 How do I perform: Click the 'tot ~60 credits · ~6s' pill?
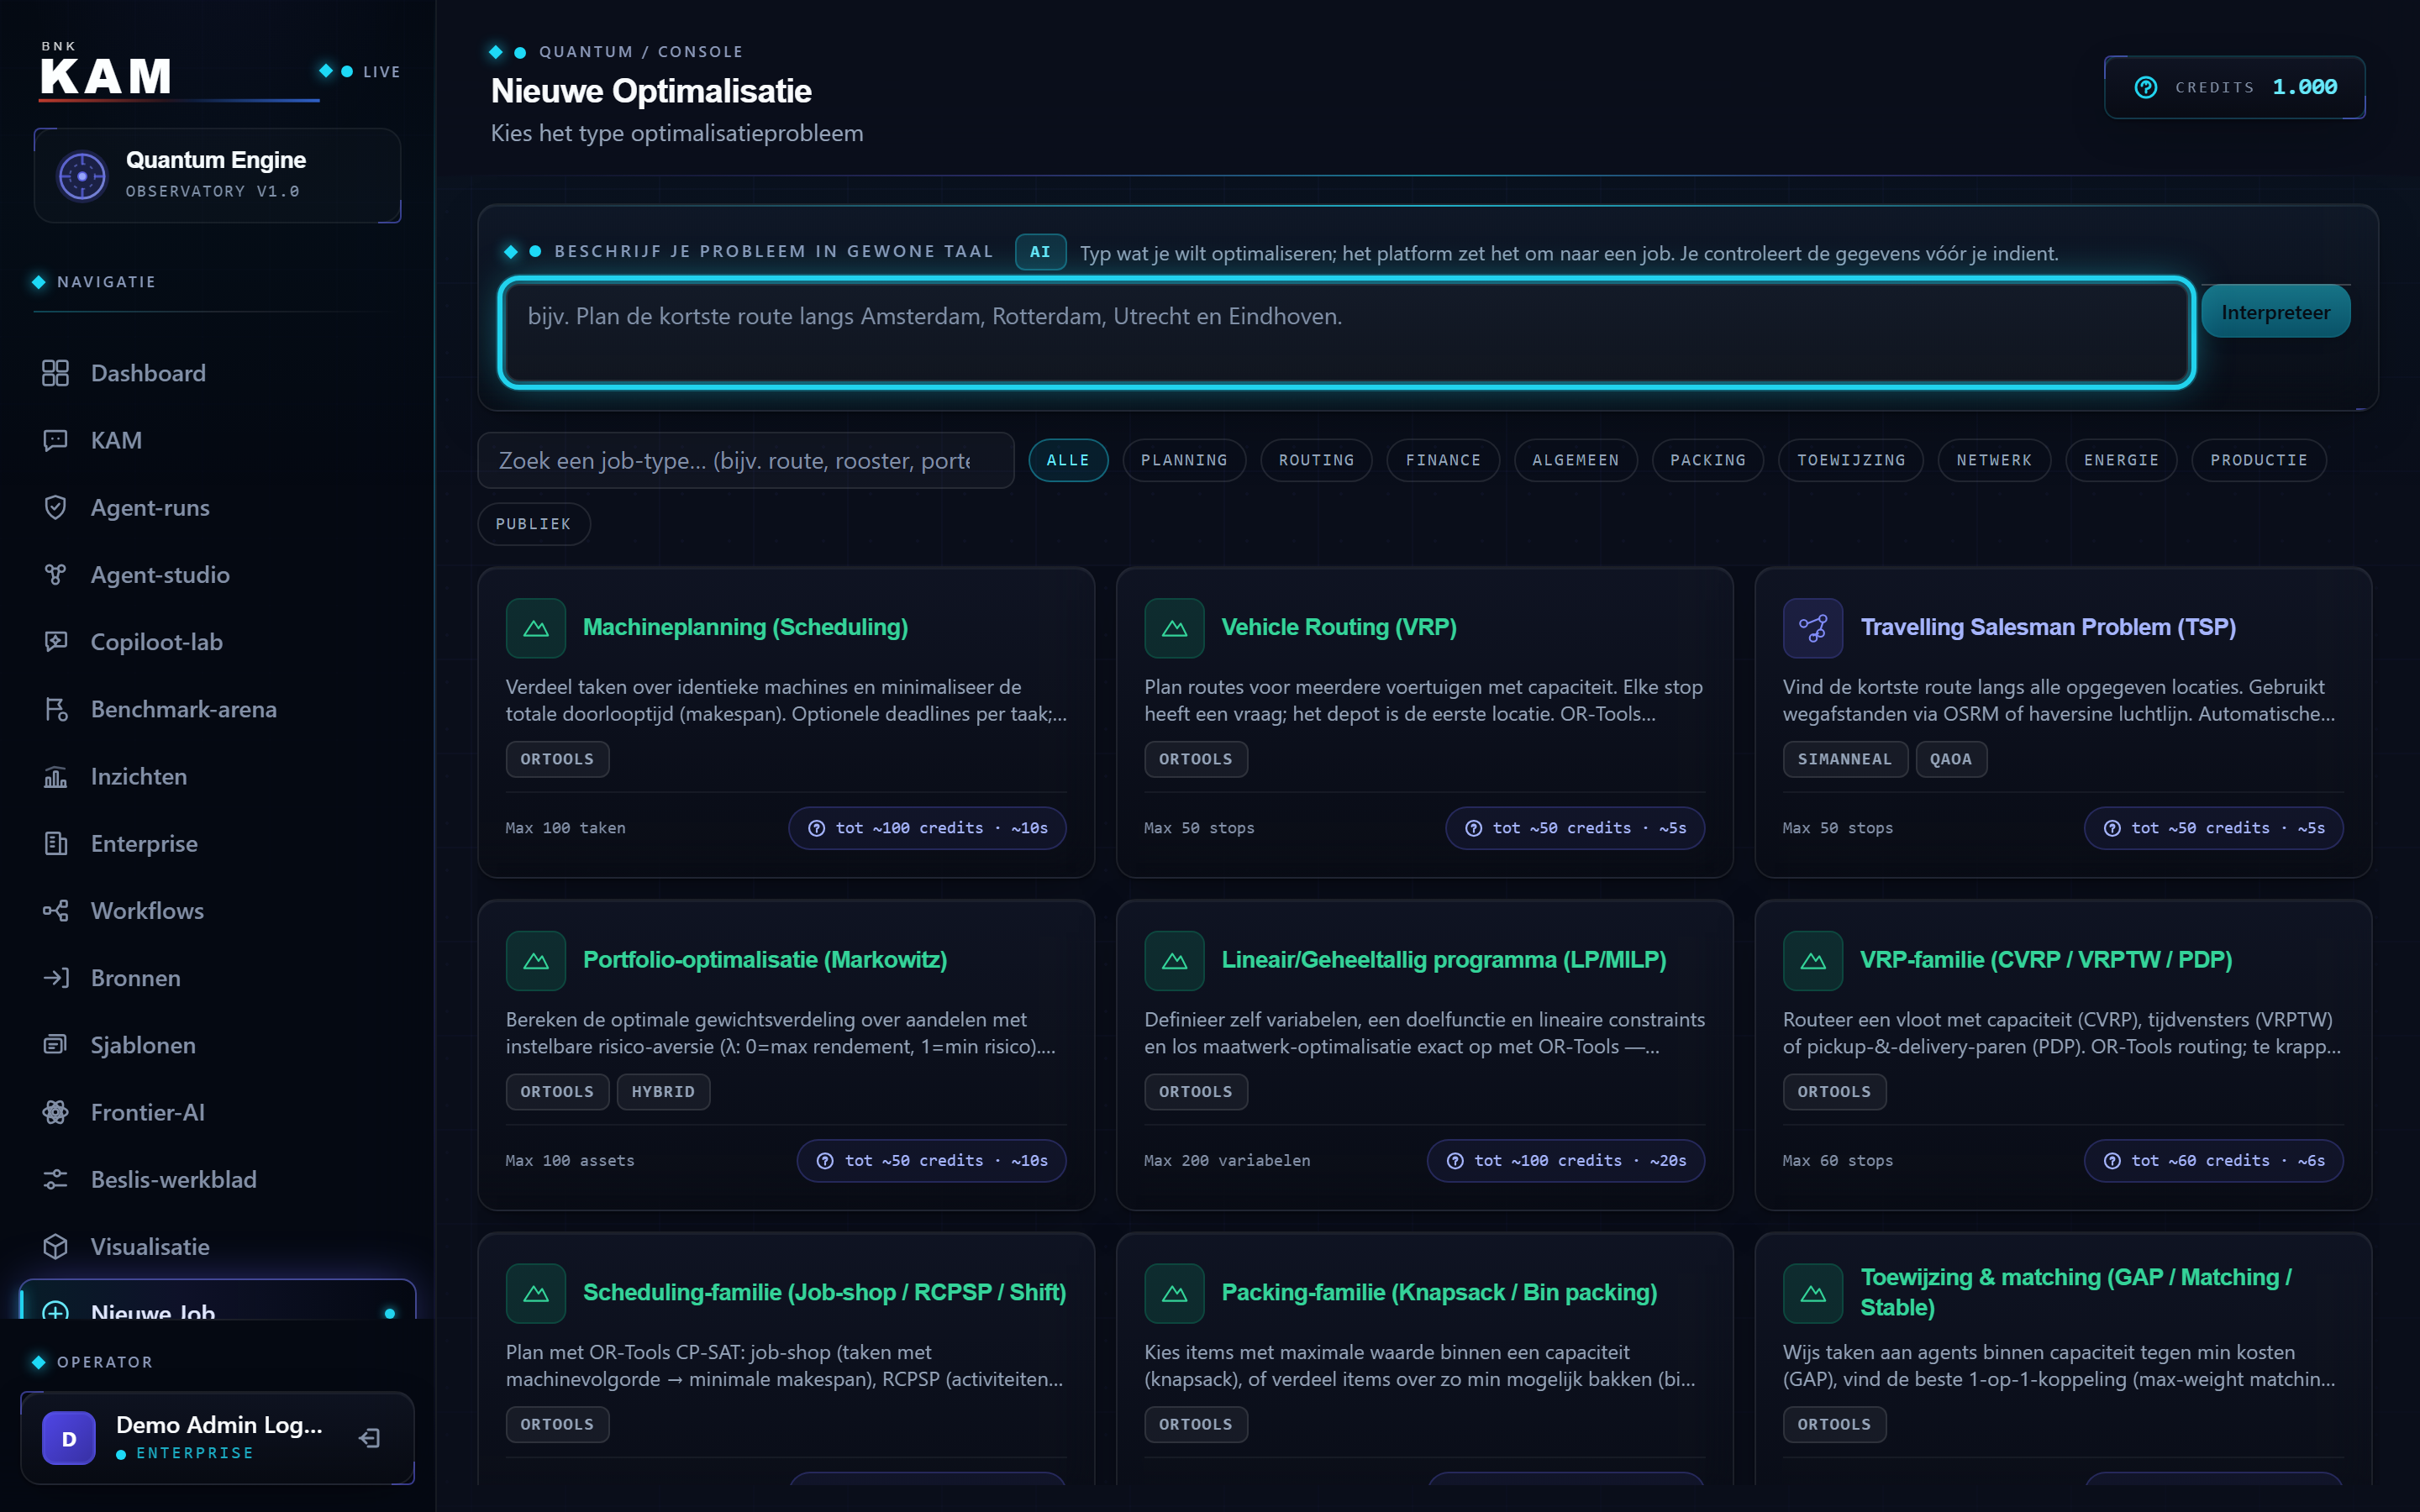[x=2213, y=1161]
